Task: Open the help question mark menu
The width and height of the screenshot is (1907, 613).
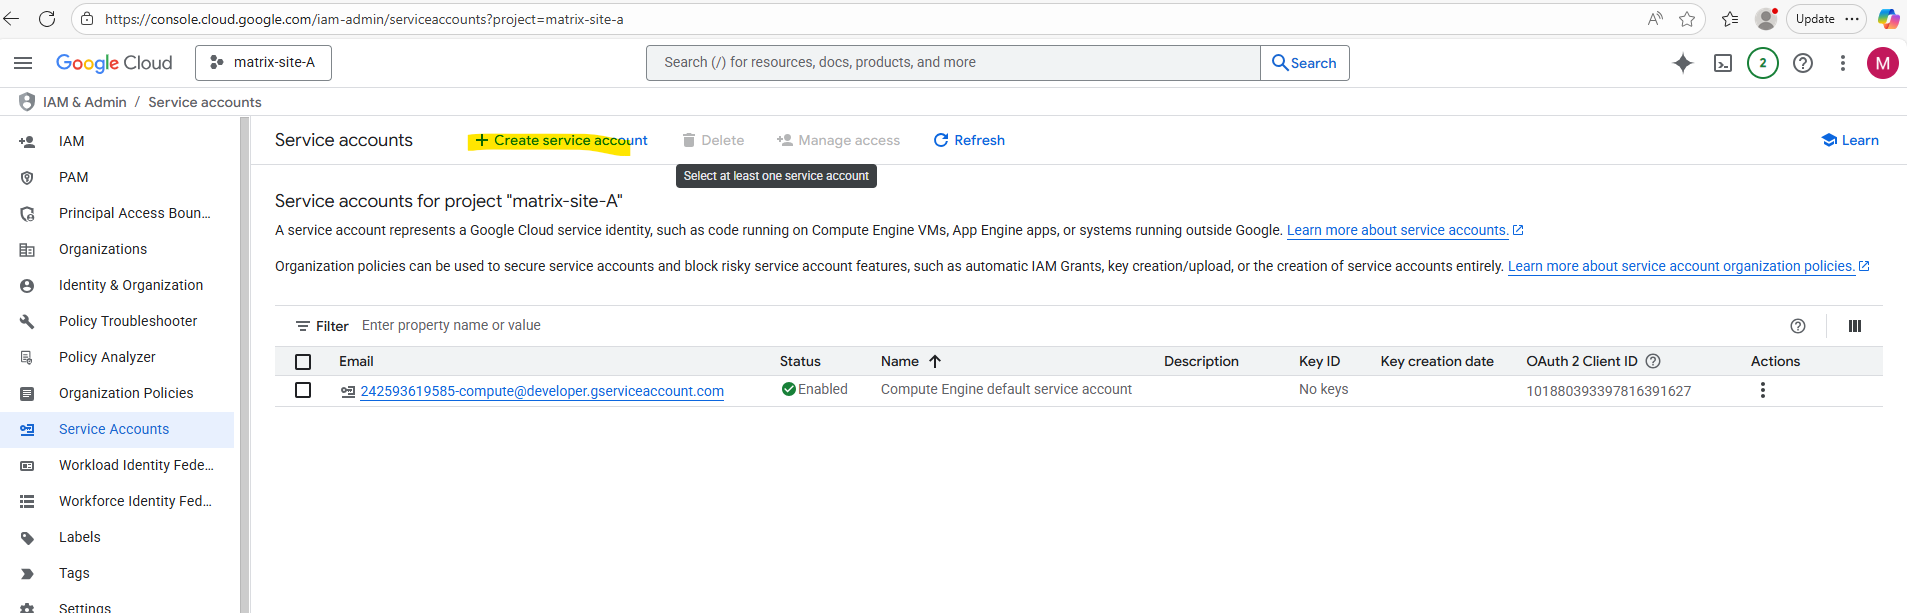Action: (1803, 63)
